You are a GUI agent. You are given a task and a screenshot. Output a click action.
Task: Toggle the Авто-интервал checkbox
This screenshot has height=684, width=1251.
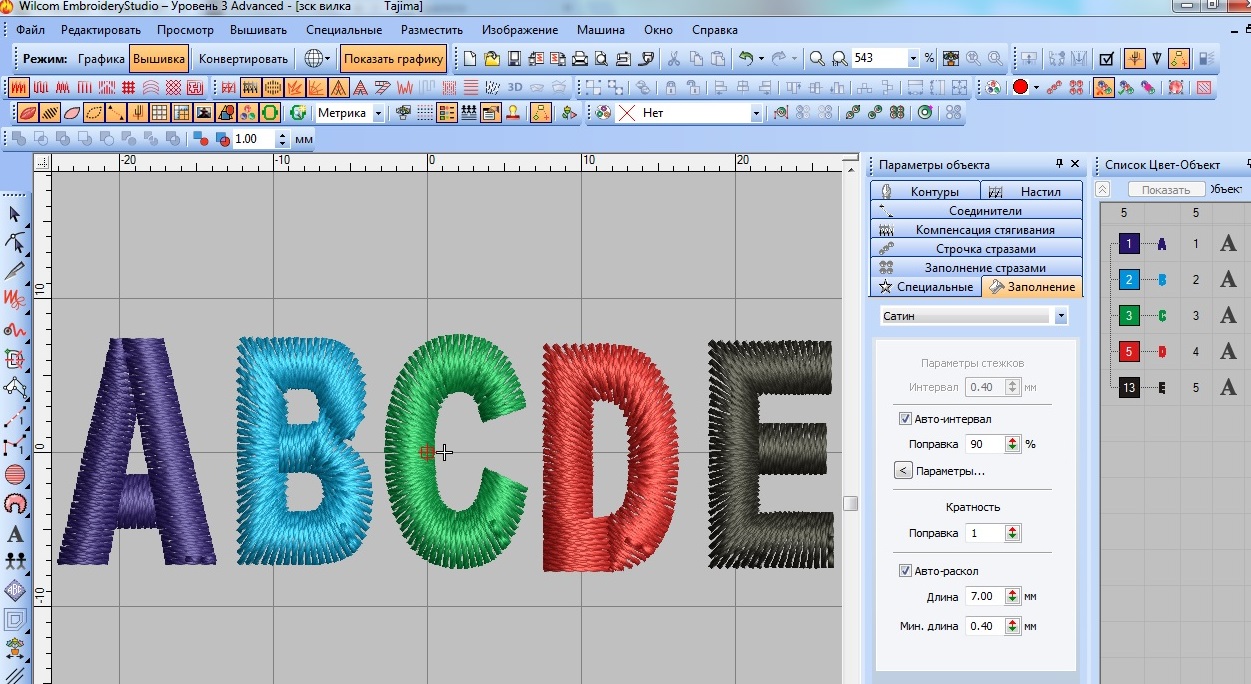click(906, 419)
